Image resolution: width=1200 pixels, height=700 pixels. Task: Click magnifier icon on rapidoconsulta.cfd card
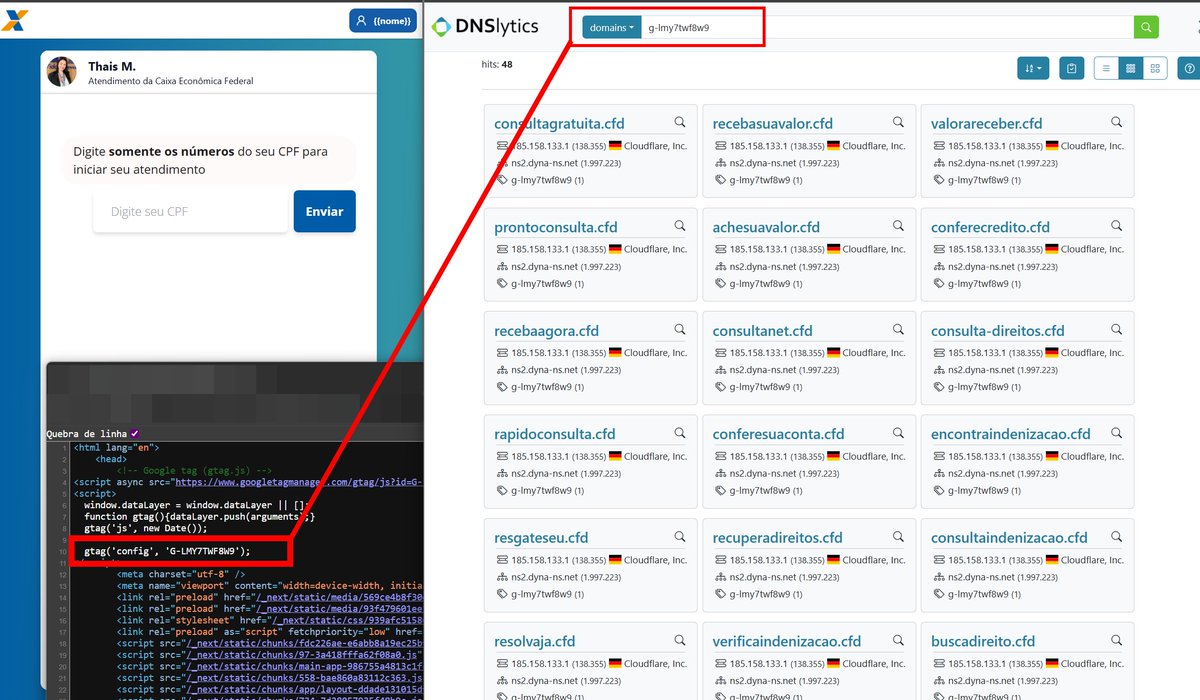(x=680, y=433)
